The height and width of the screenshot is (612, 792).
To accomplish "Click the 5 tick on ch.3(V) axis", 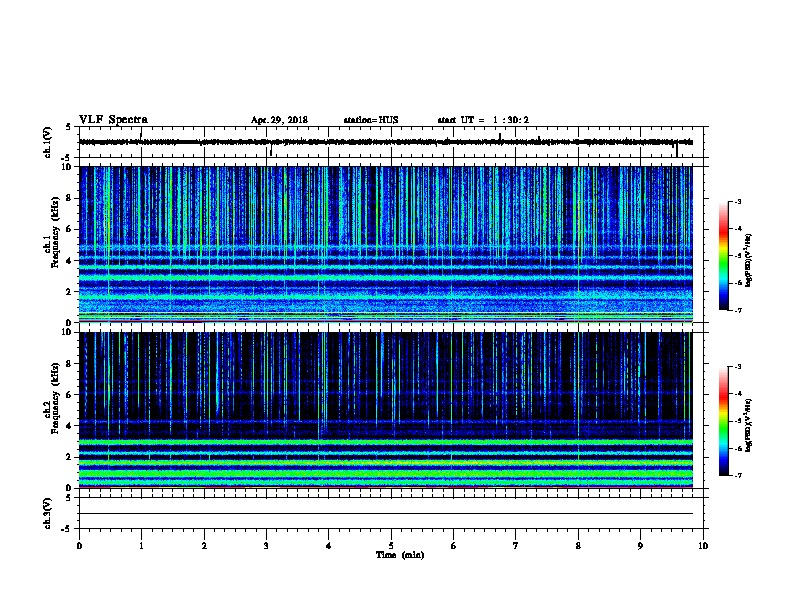I will point(69,498).
